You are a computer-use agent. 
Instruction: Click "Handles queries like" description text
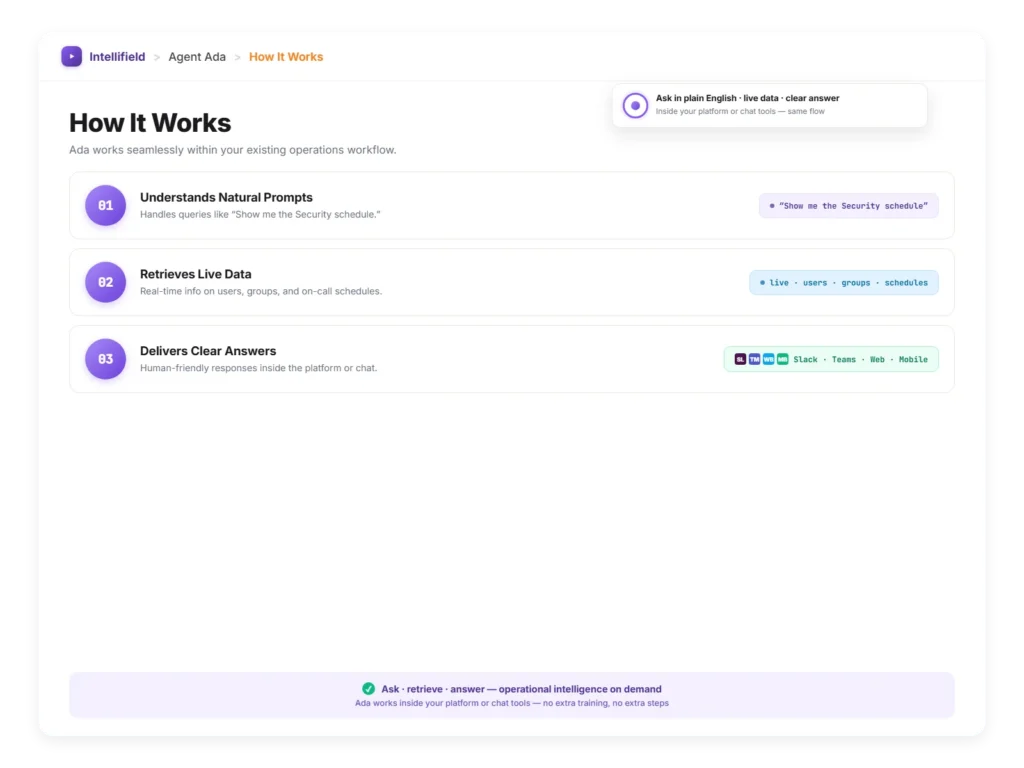(260, 214)
